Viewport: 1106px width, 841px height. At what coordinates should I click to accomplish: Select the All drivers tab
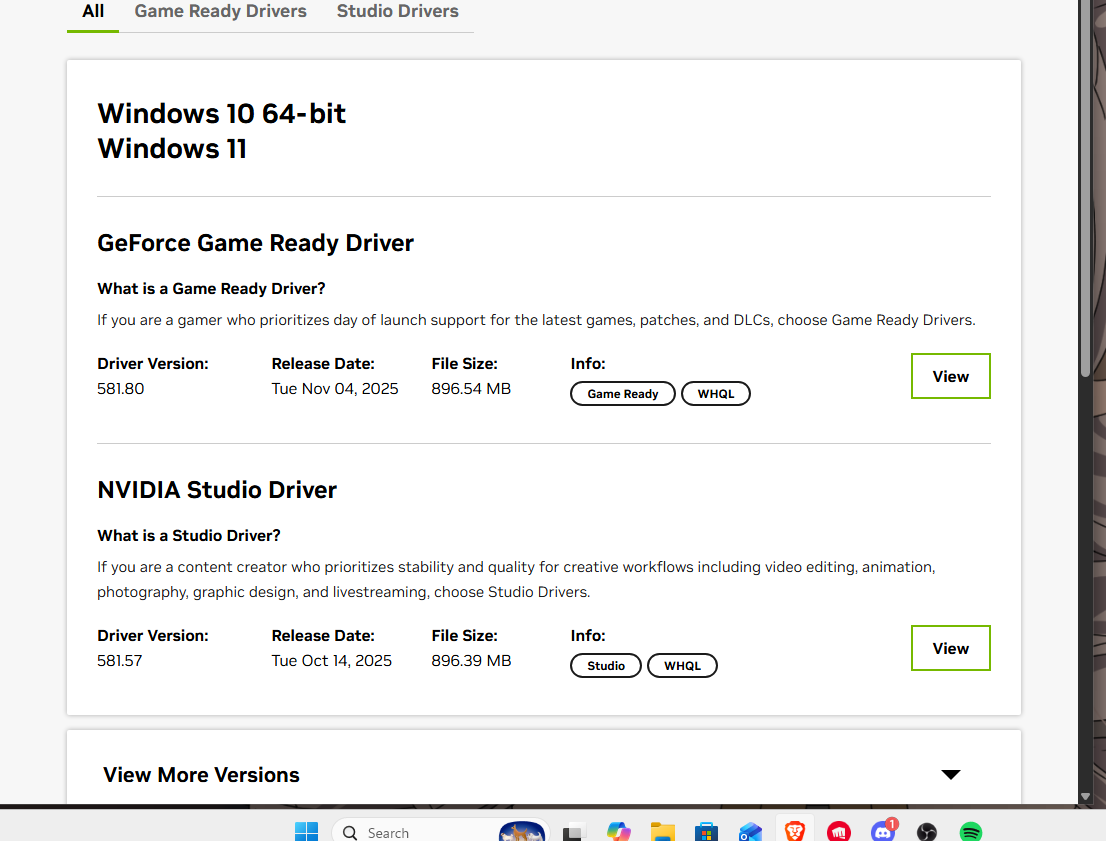(92, 12)
